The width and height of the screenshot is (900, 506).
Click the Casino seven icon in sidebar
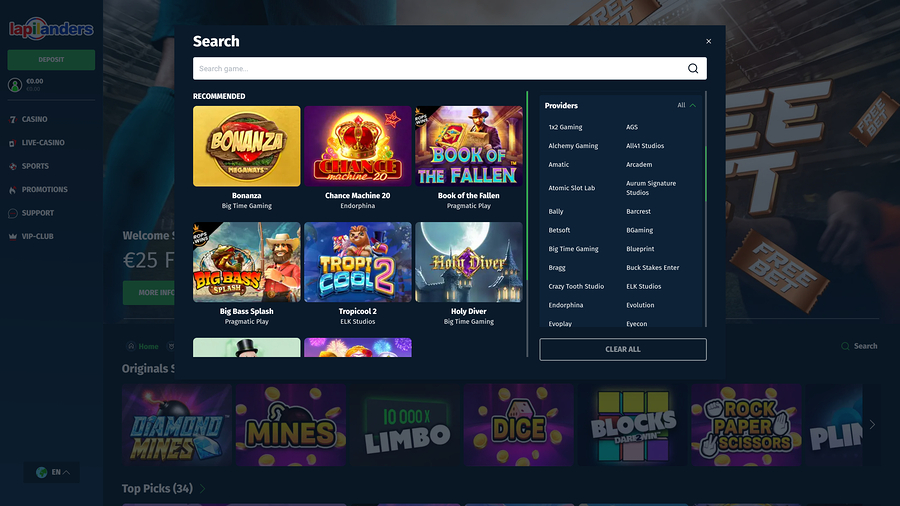pyautogui.click(x=13, y=119)
